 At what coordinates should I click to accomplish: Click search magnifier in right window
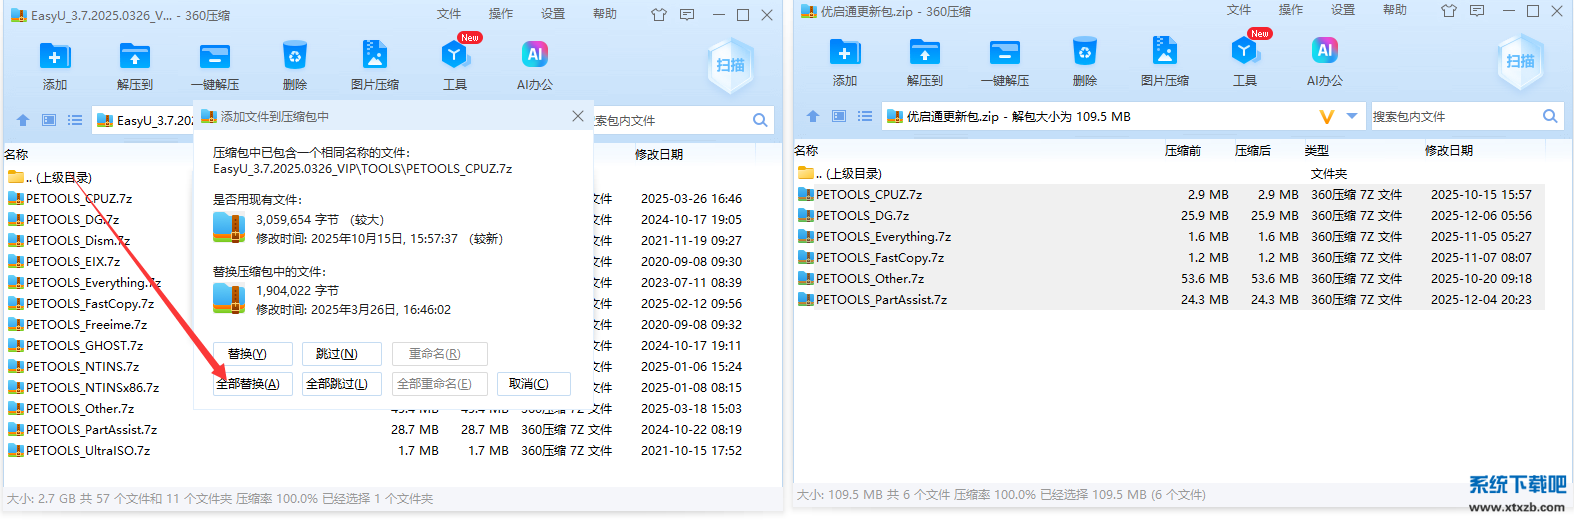click(x=1550, y=116)
